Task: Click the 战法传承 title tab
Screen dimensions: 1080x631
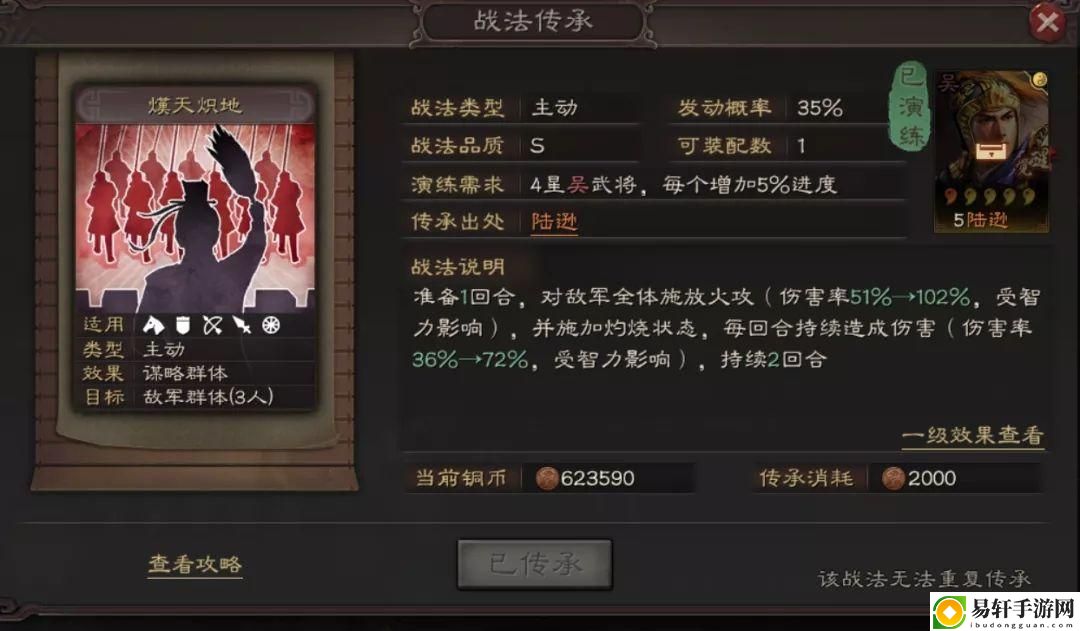Action: coord(532,22)
